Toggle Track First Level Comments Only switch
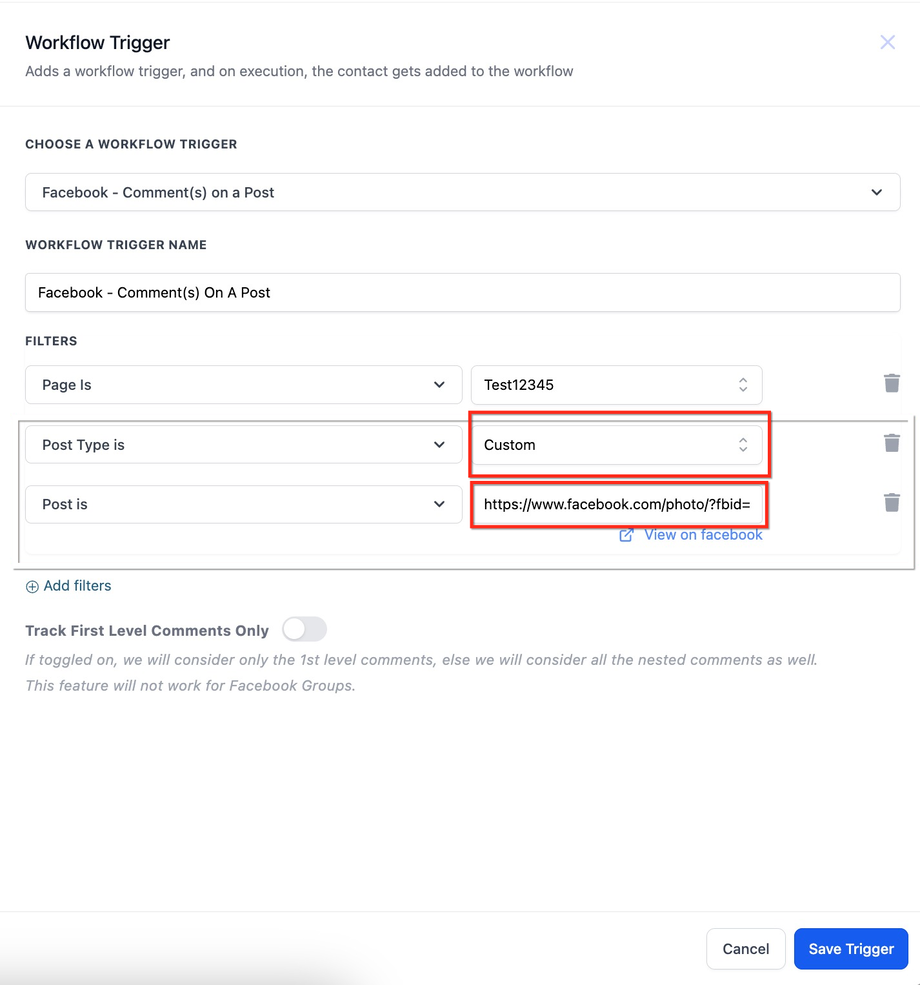Image resolution: width=920 pixels, height=985 pixels. coord(305,629)
